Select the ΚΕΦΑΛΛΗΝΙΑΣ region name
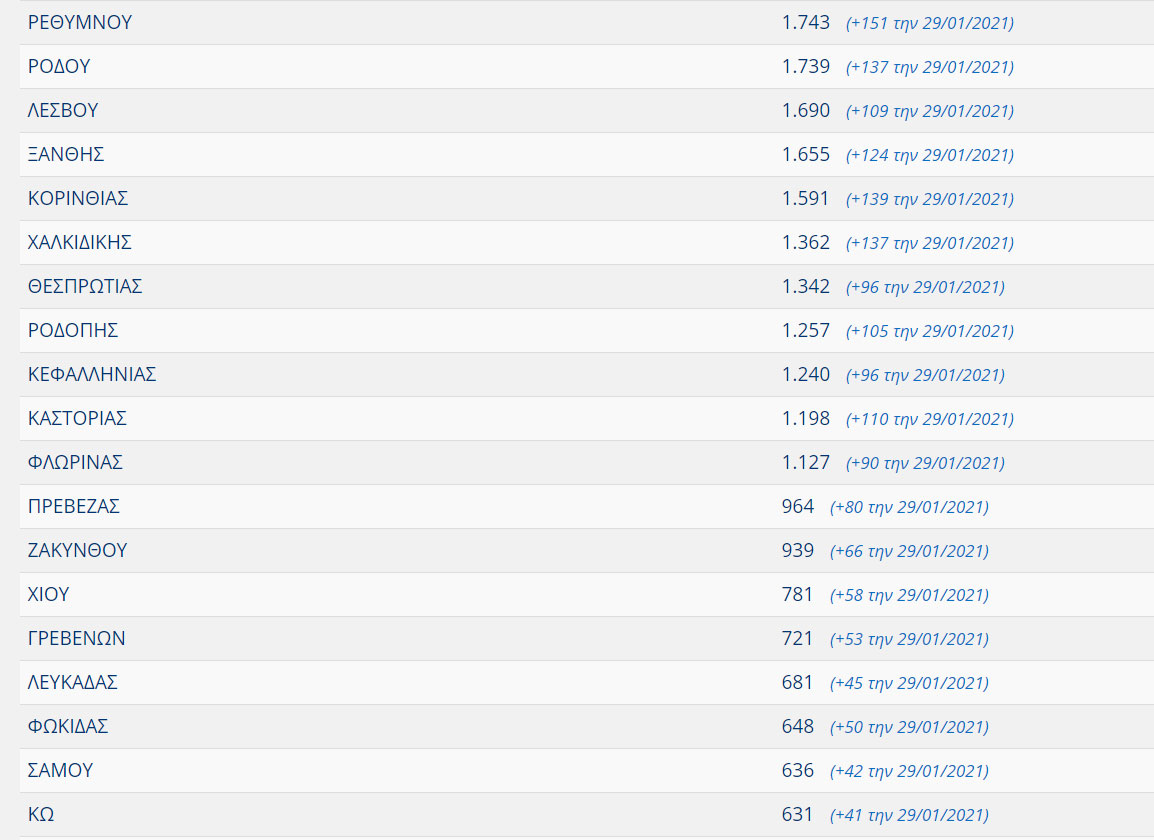The width and height of the screenshot is (1154, 840). click(x=92, y=375)
